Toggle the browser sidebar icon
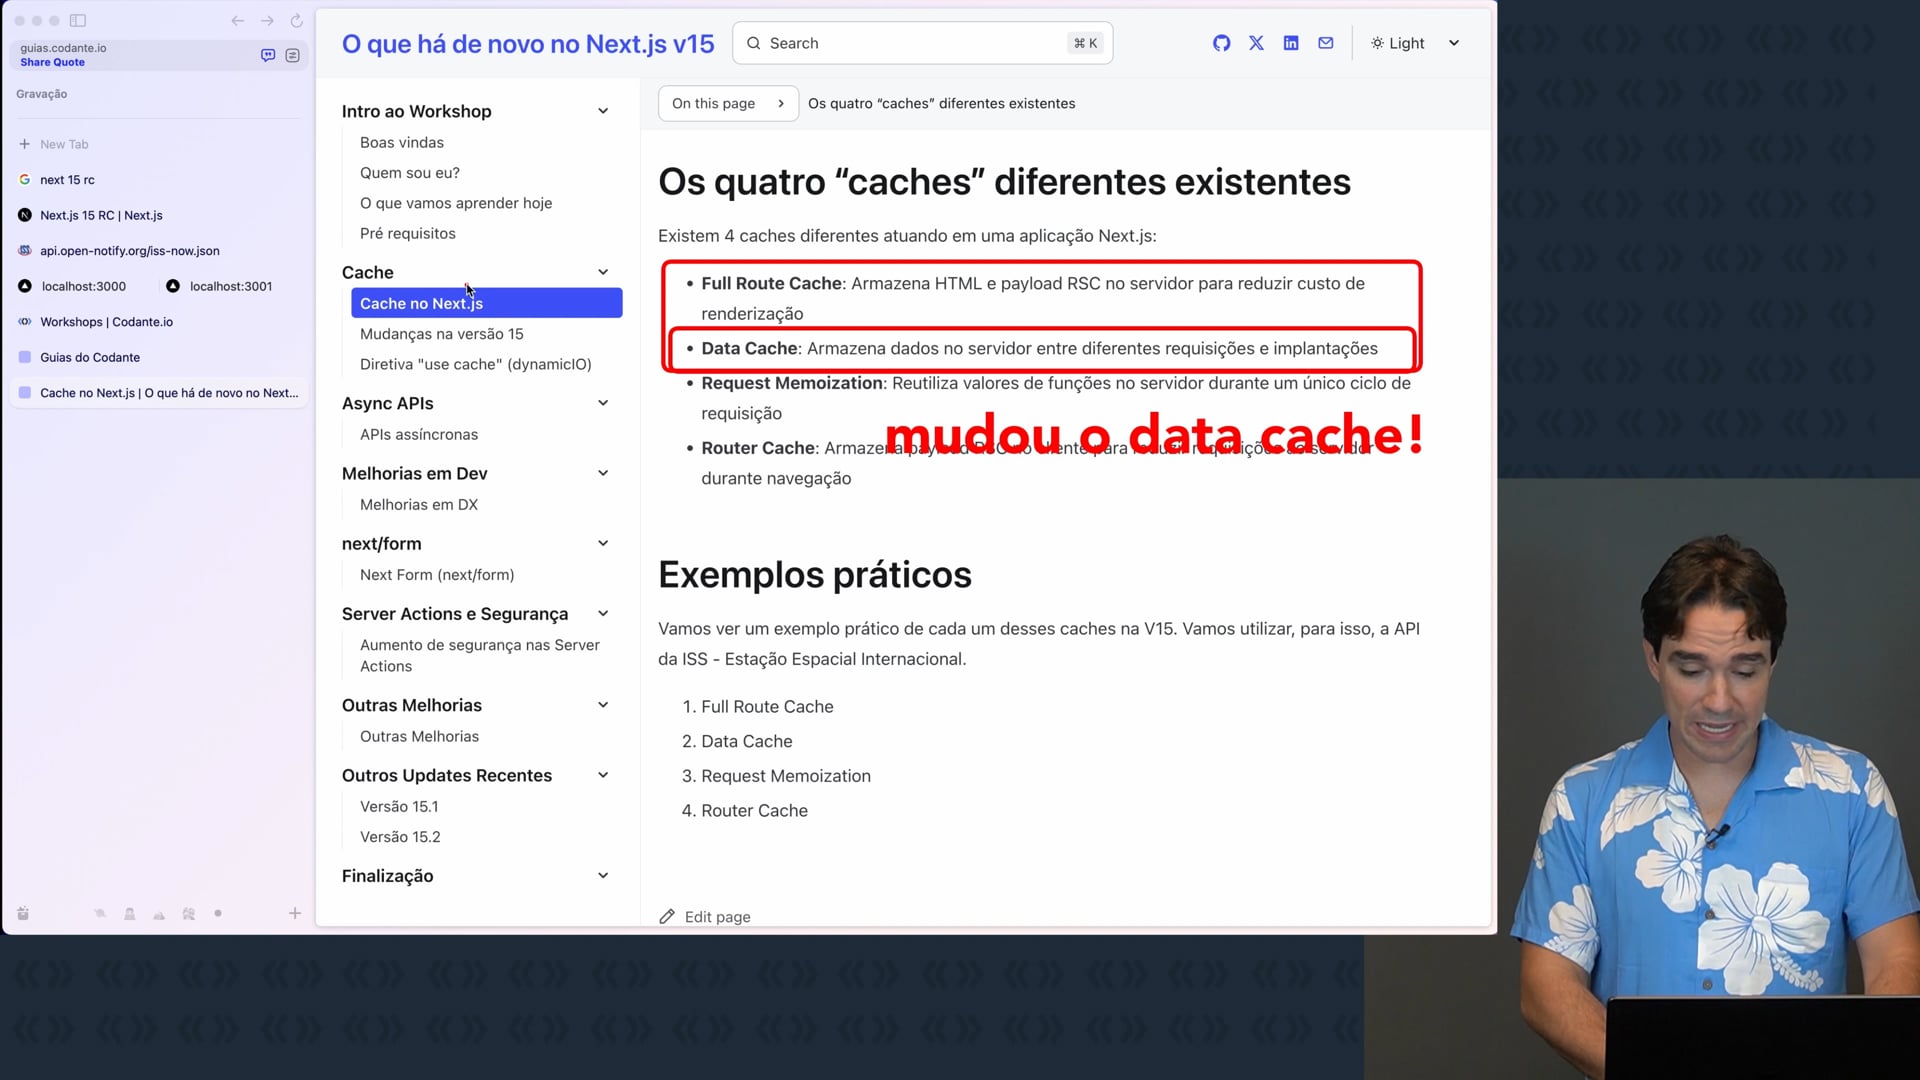Screen dimensions: 1920x1080 [78, 20]
